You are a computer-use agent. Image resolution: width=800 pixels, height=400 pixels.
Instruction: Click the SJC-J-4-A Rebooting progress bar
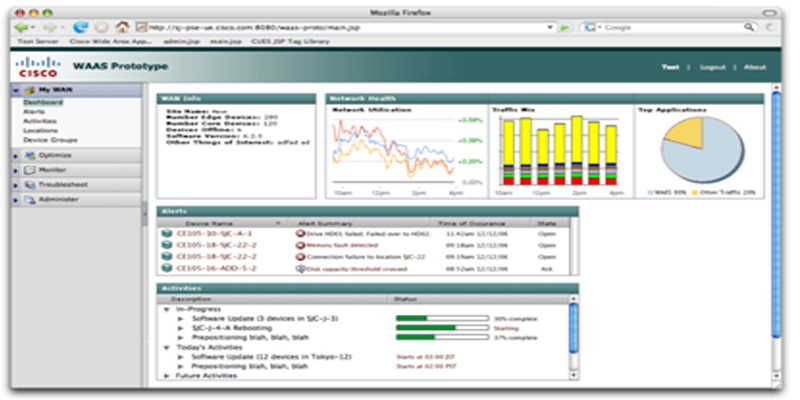pos(442,328)
